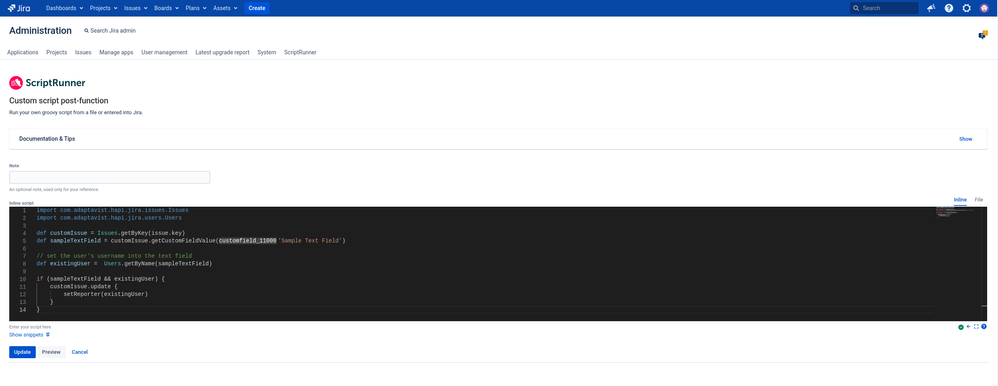The image size is (998, 386).
Task: Click the ScriptRunner logo
Action: (x=47, y=83)
